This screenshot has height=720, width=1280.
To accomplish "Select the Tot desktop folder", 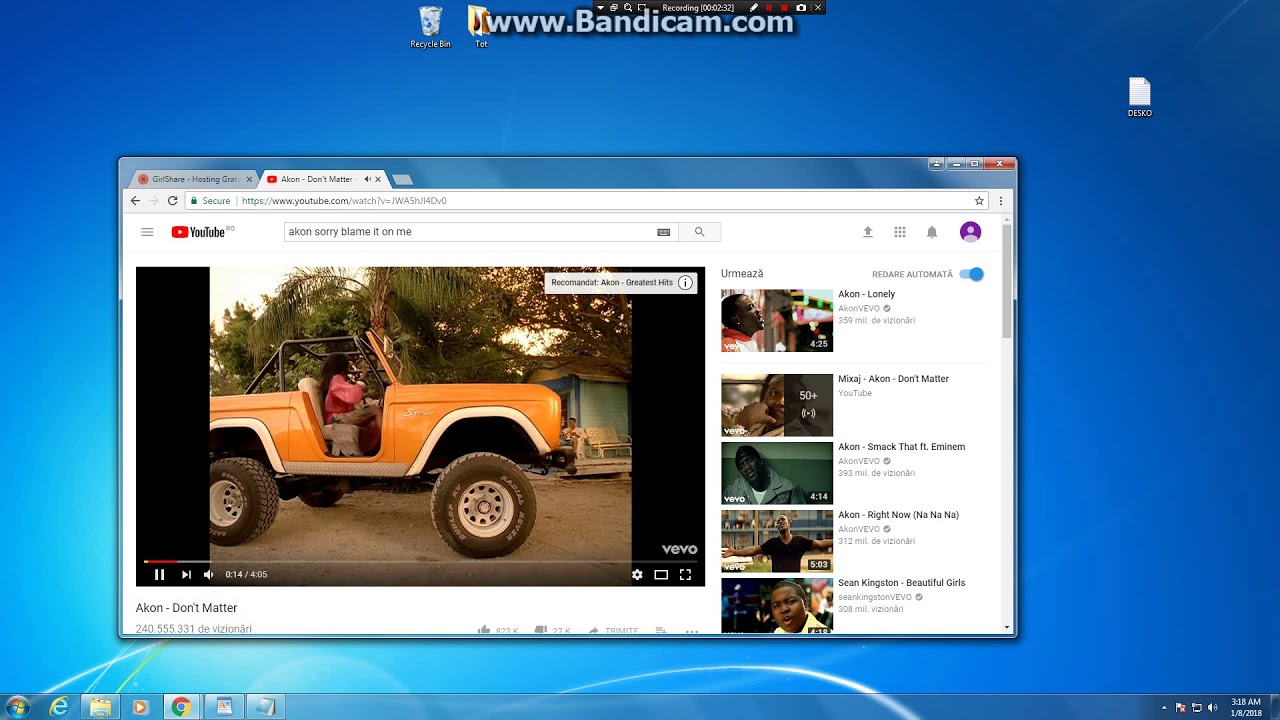I will point(481,27).
